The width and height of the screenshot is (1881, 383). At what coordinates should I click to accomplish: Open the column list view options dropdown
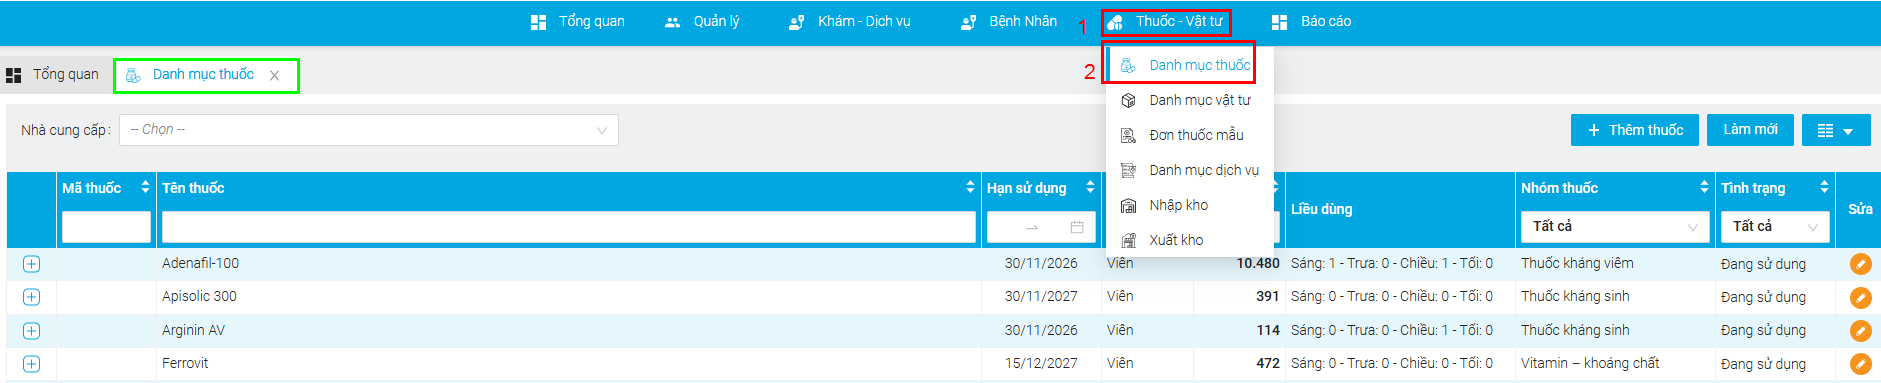point(1836,130)
